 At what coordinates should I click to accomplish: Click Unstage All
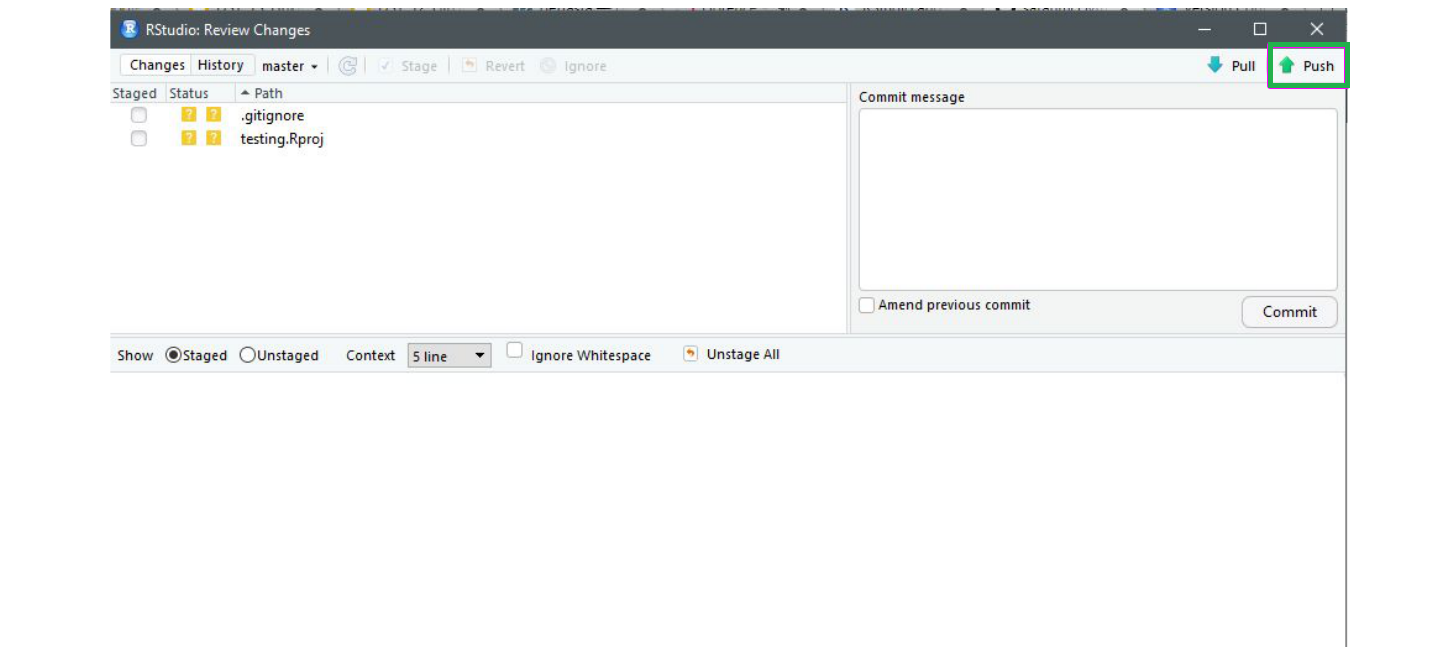[732, 354]
